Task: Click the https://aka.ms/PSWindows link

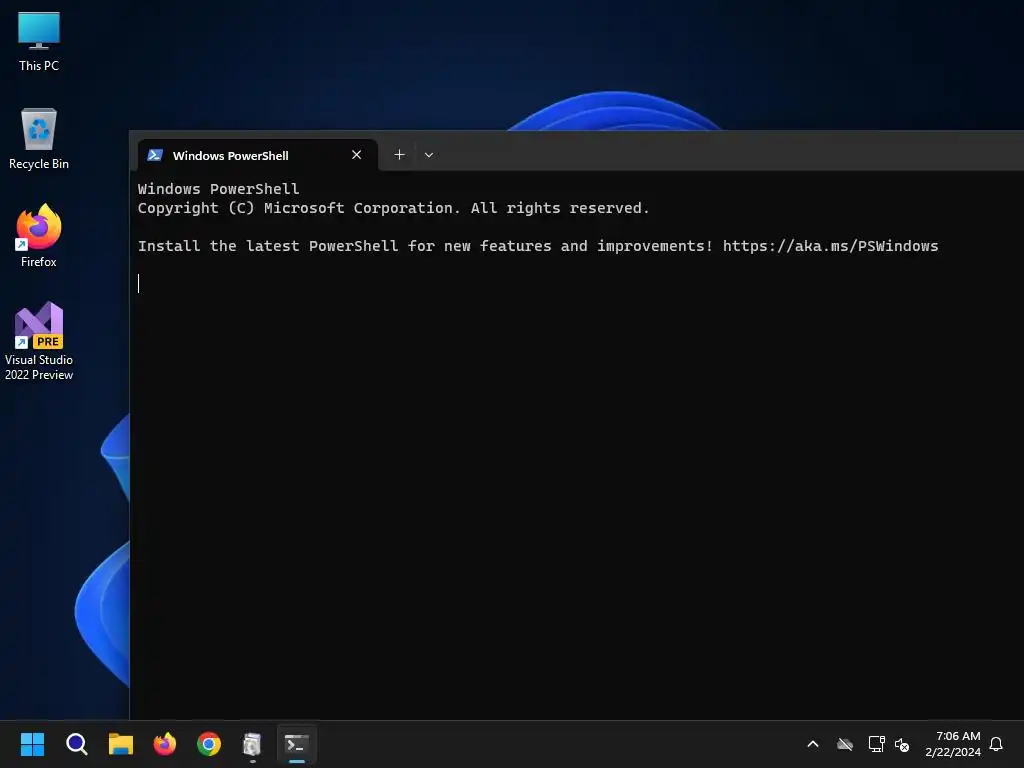Action: (830, 246)
